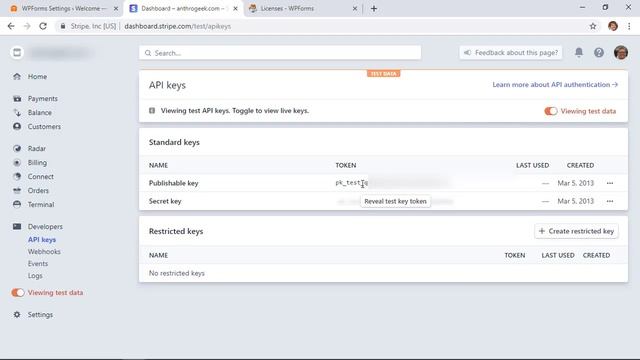
Task: Open API keys under Developers
Action: coord(42,240)
